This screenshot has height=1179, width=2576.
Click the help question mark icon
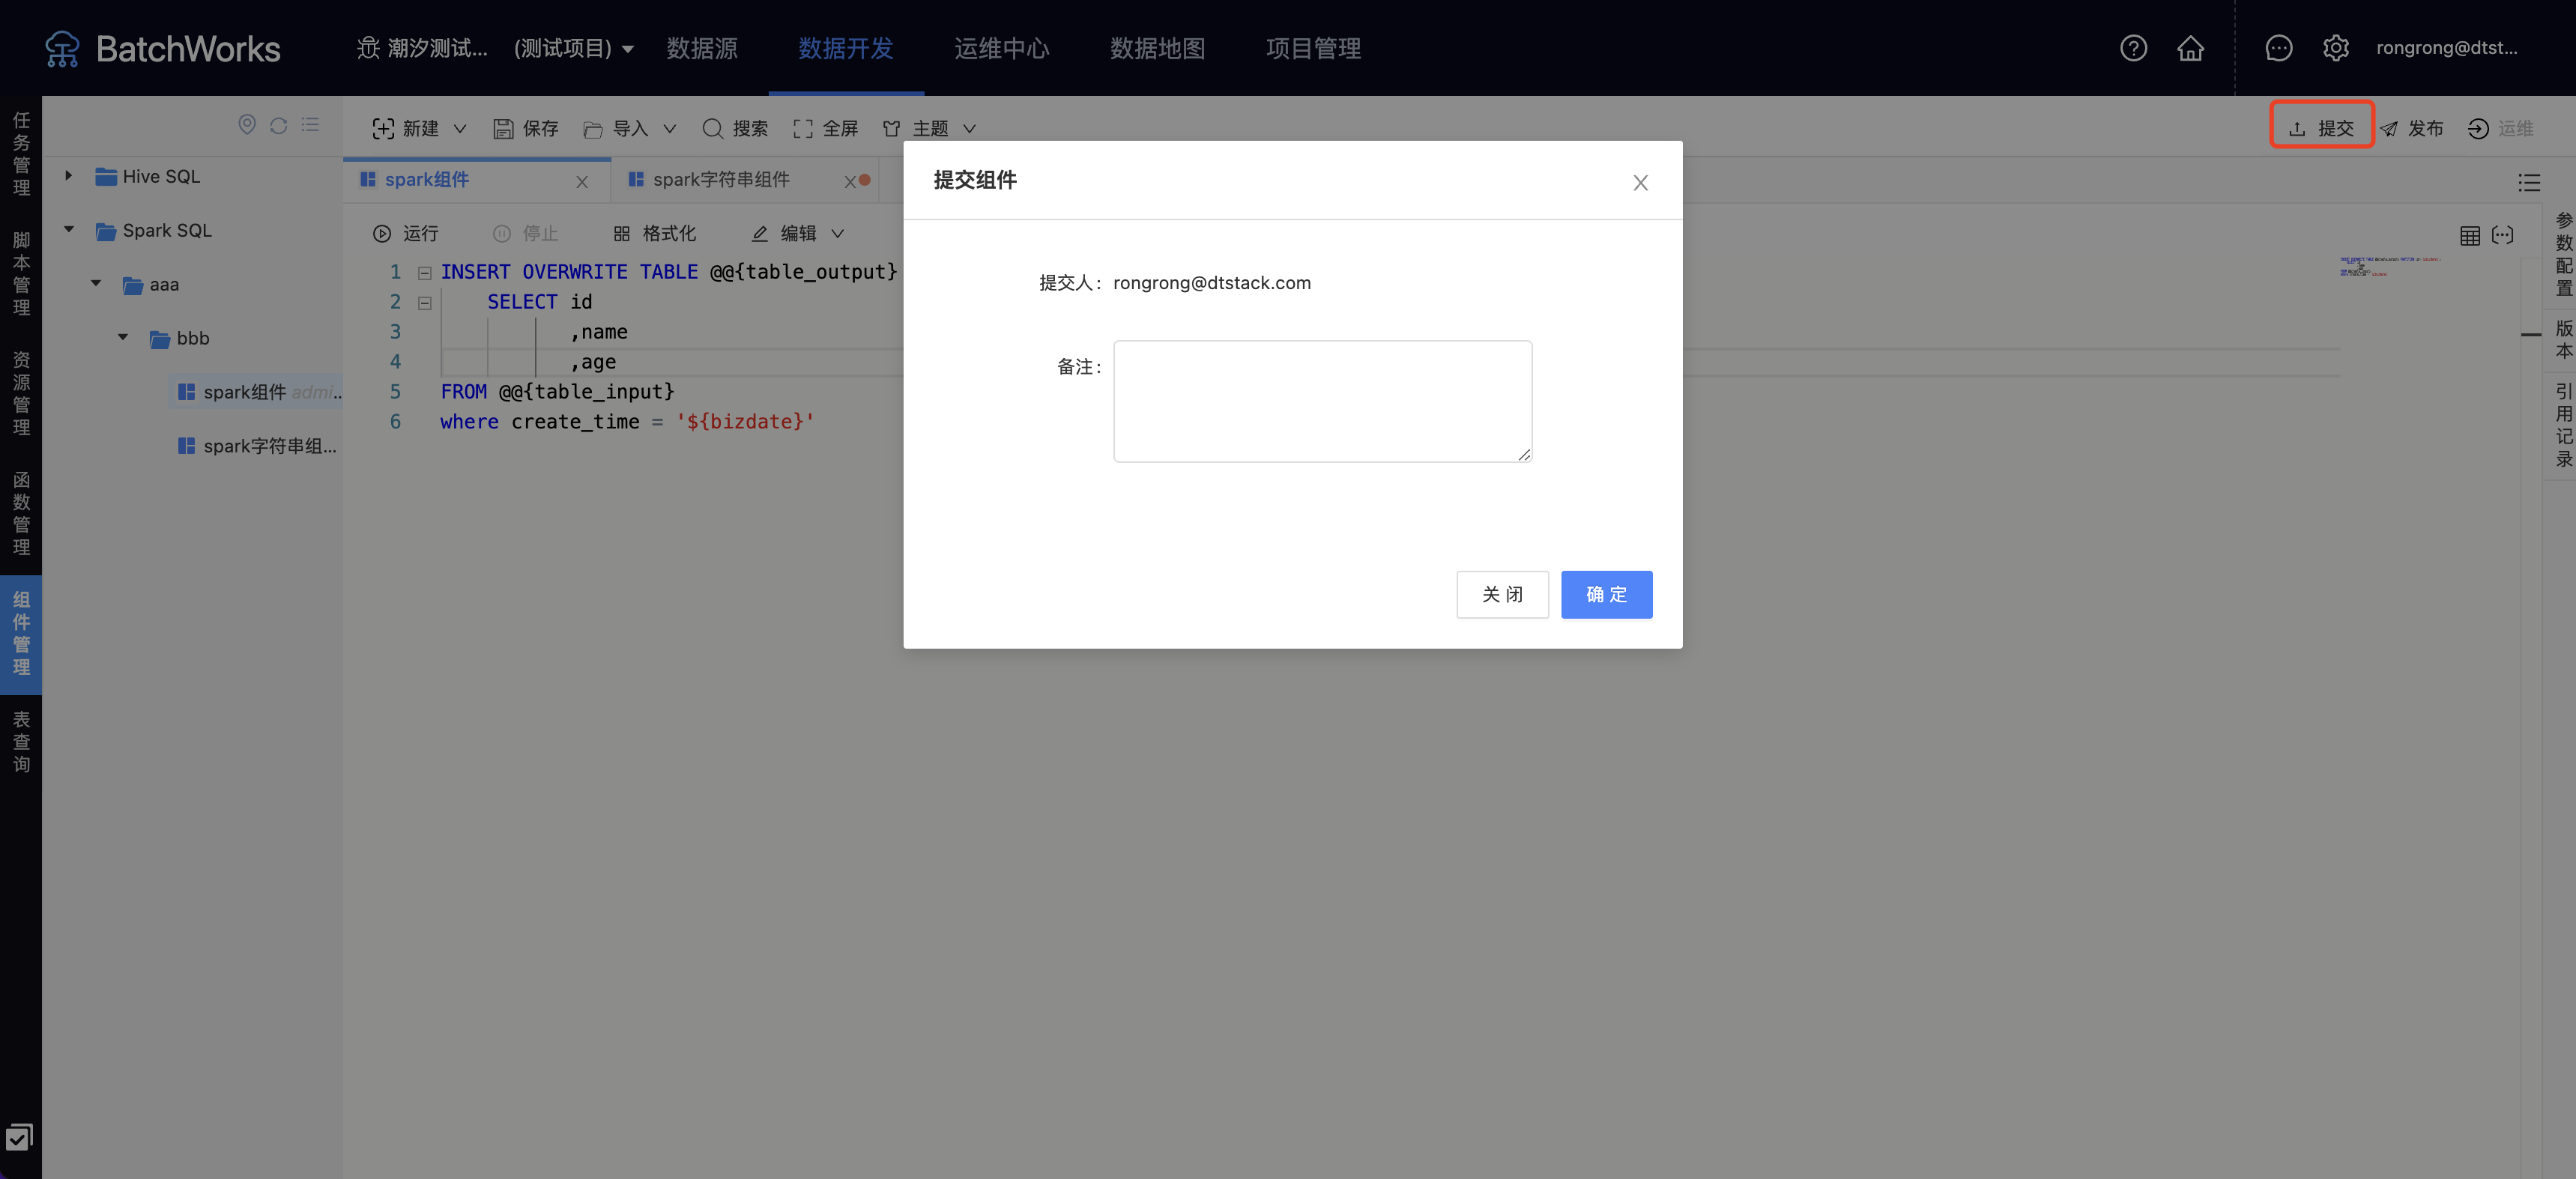2133,48
